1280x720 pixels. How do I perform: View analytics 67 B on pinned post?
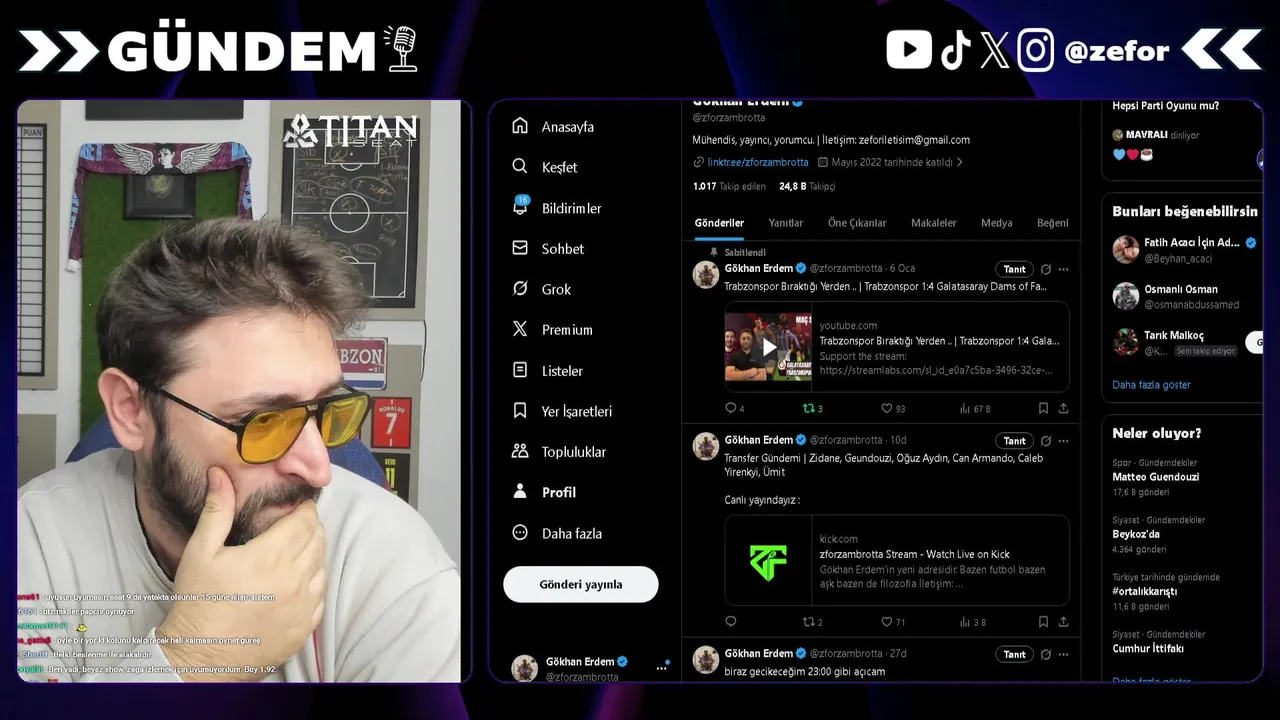pos(975,408)
